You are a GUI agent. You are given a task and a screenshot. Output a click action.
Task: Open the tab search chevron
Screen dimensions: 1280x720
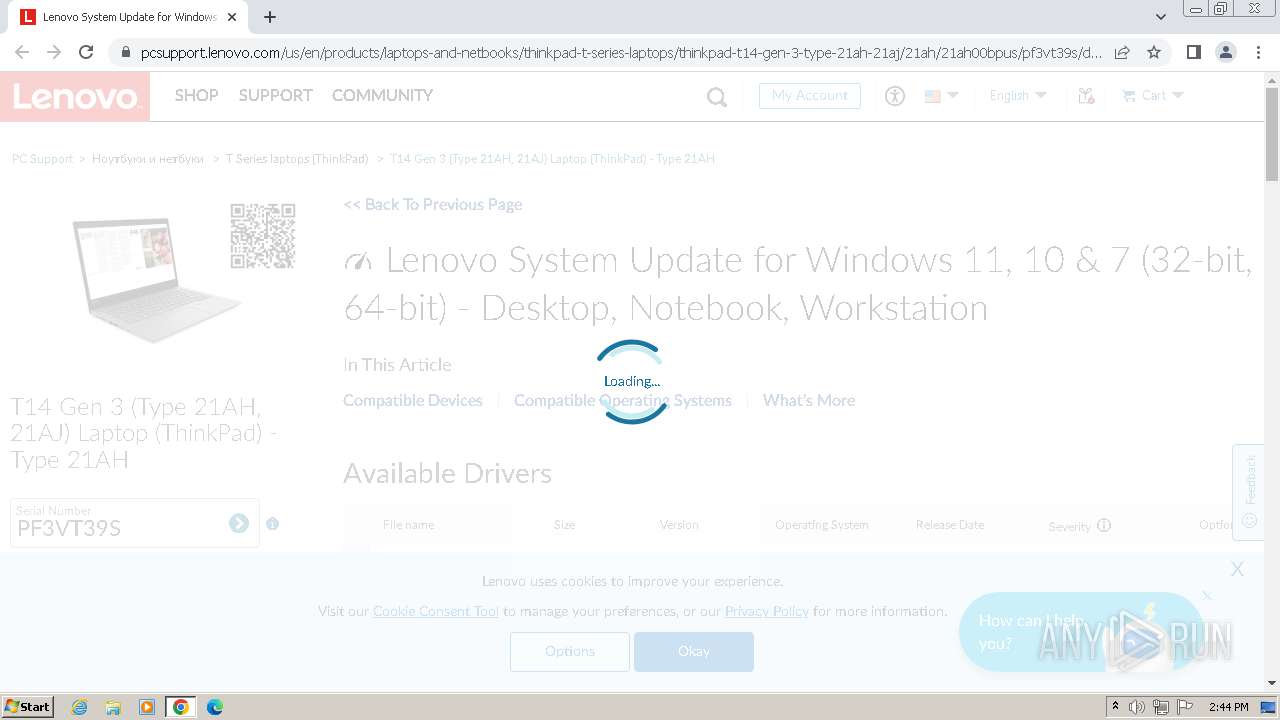coord(1160,17)
